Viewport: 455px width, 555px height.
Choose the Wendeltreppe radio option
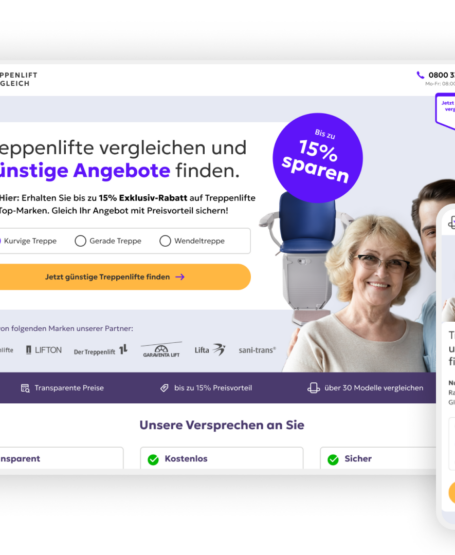pos(192,241)
